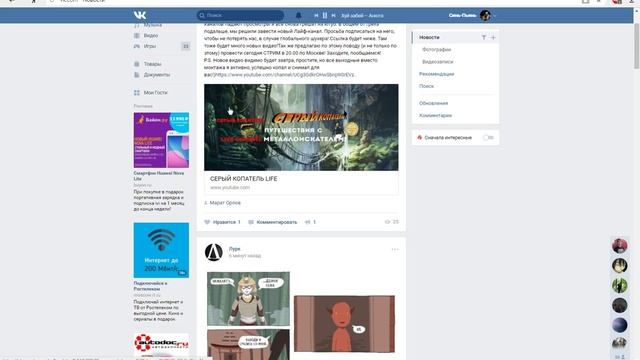
Task: Open the СЕРЫЙ КОПАТЕЛЬ LIFE link title
Action: coord(243,179)
